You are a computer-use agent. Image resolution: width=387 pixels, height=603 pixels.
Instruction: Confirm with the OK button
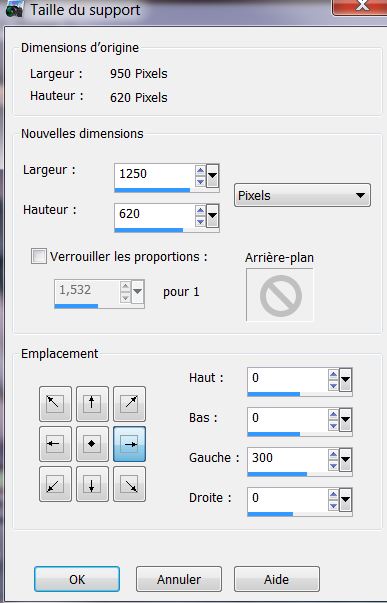coord(77,579)
